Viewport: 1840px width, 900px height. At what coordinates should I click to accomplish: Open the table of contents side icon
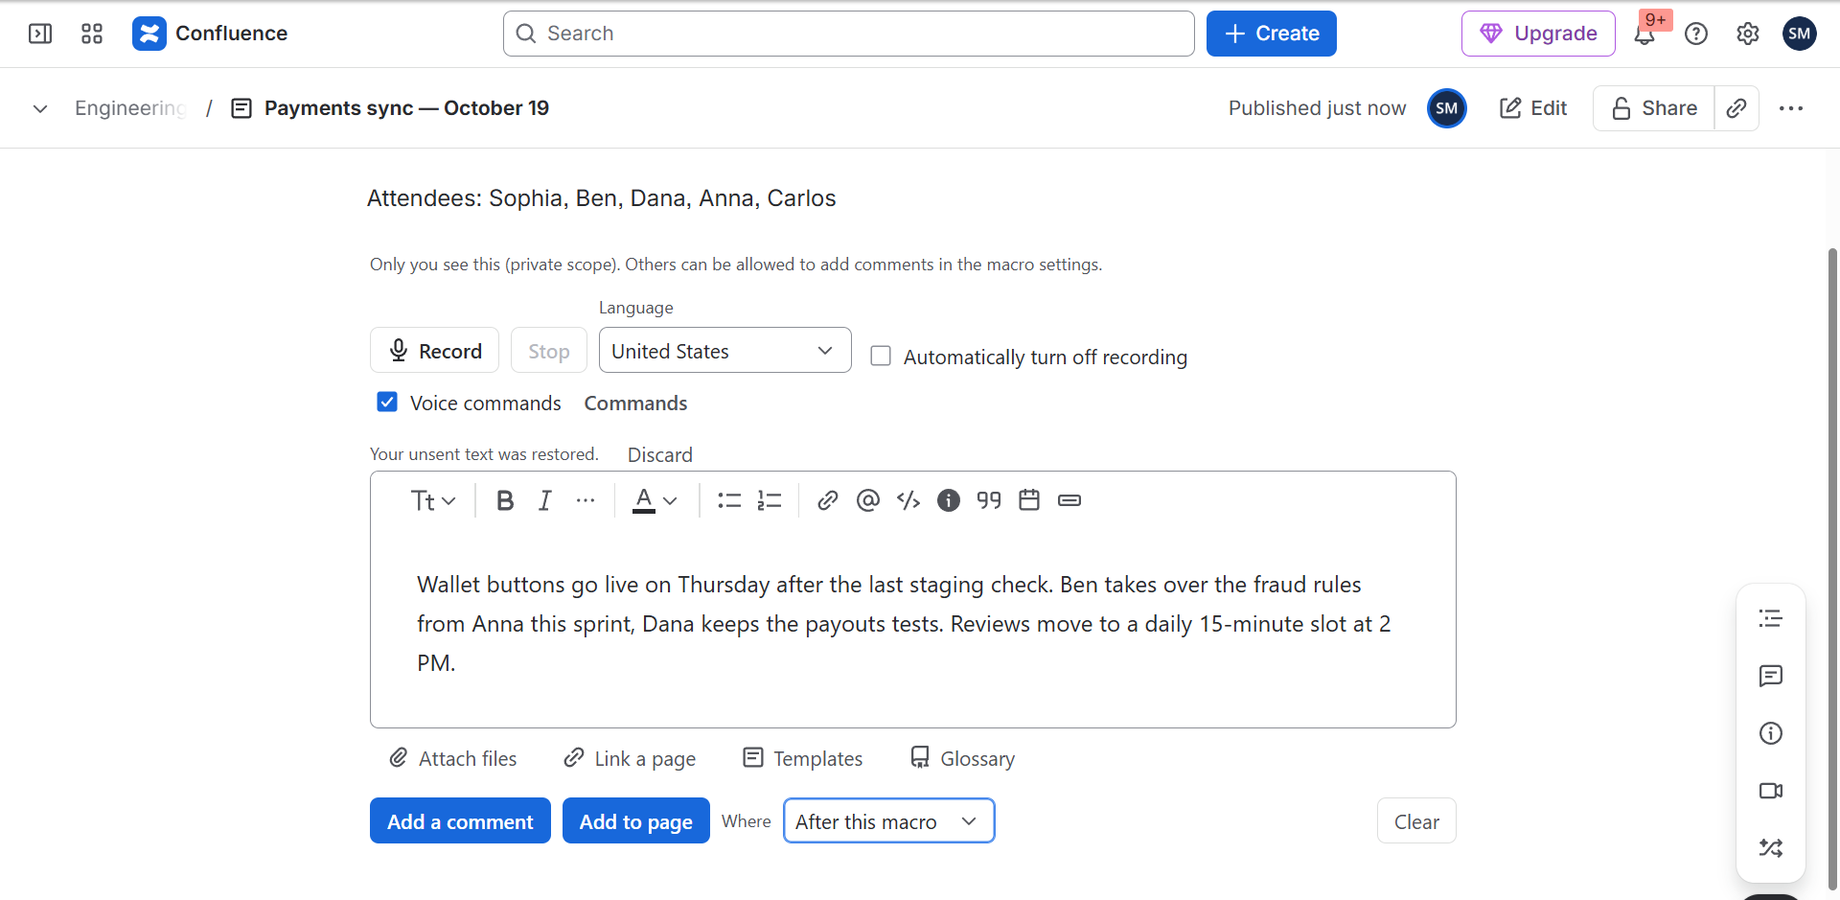(1771, 619)
